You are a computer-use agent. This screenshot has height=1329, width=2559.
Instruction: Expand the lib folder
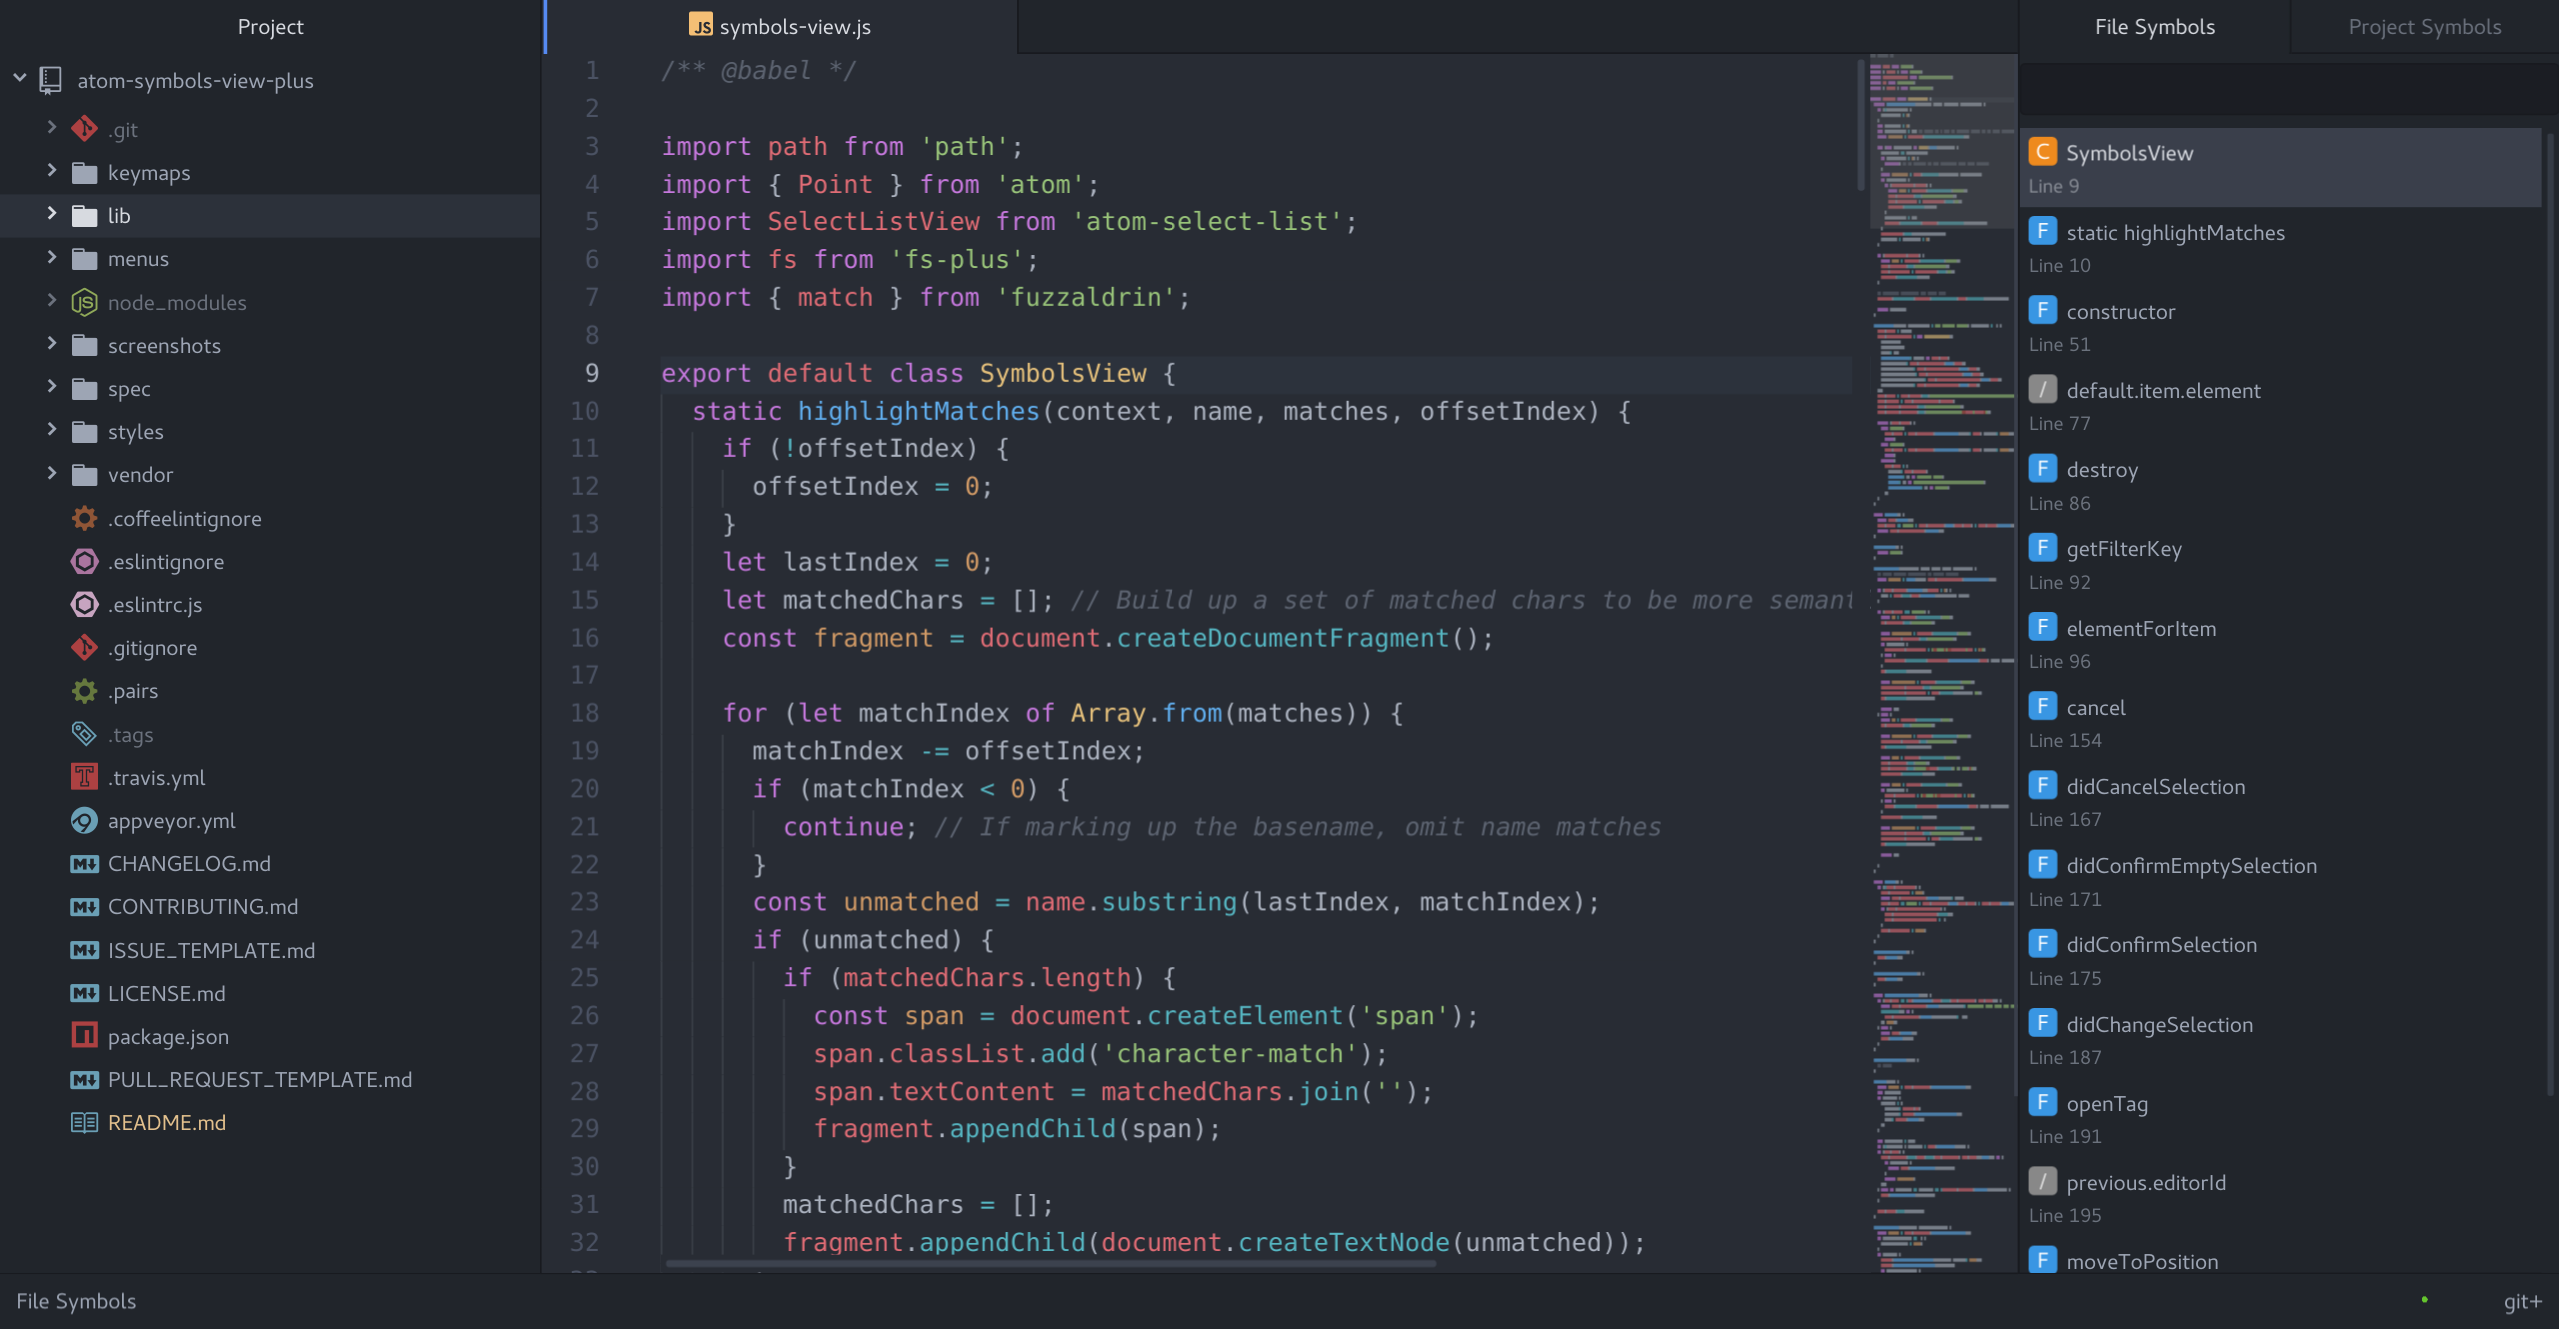(52, 214)
